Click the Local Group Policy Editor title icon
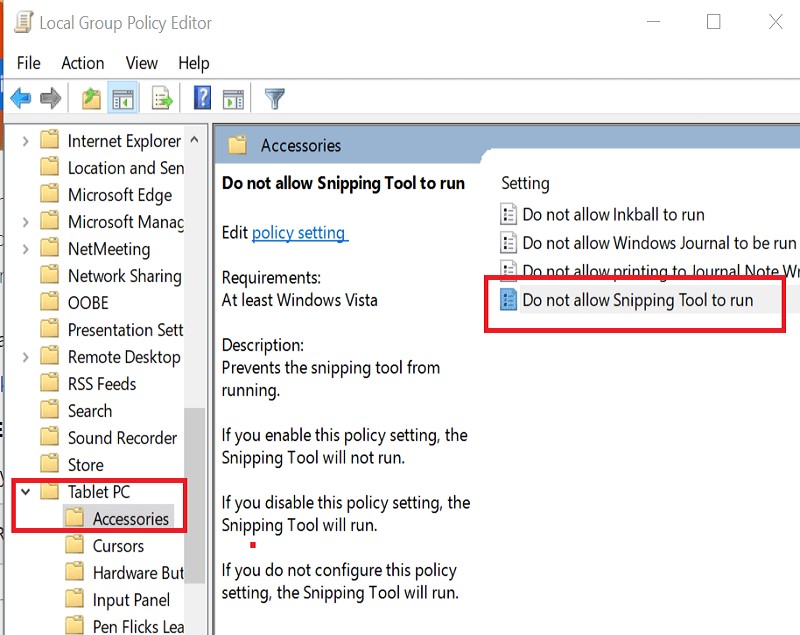Screen dimensions: 800x635 23,22
